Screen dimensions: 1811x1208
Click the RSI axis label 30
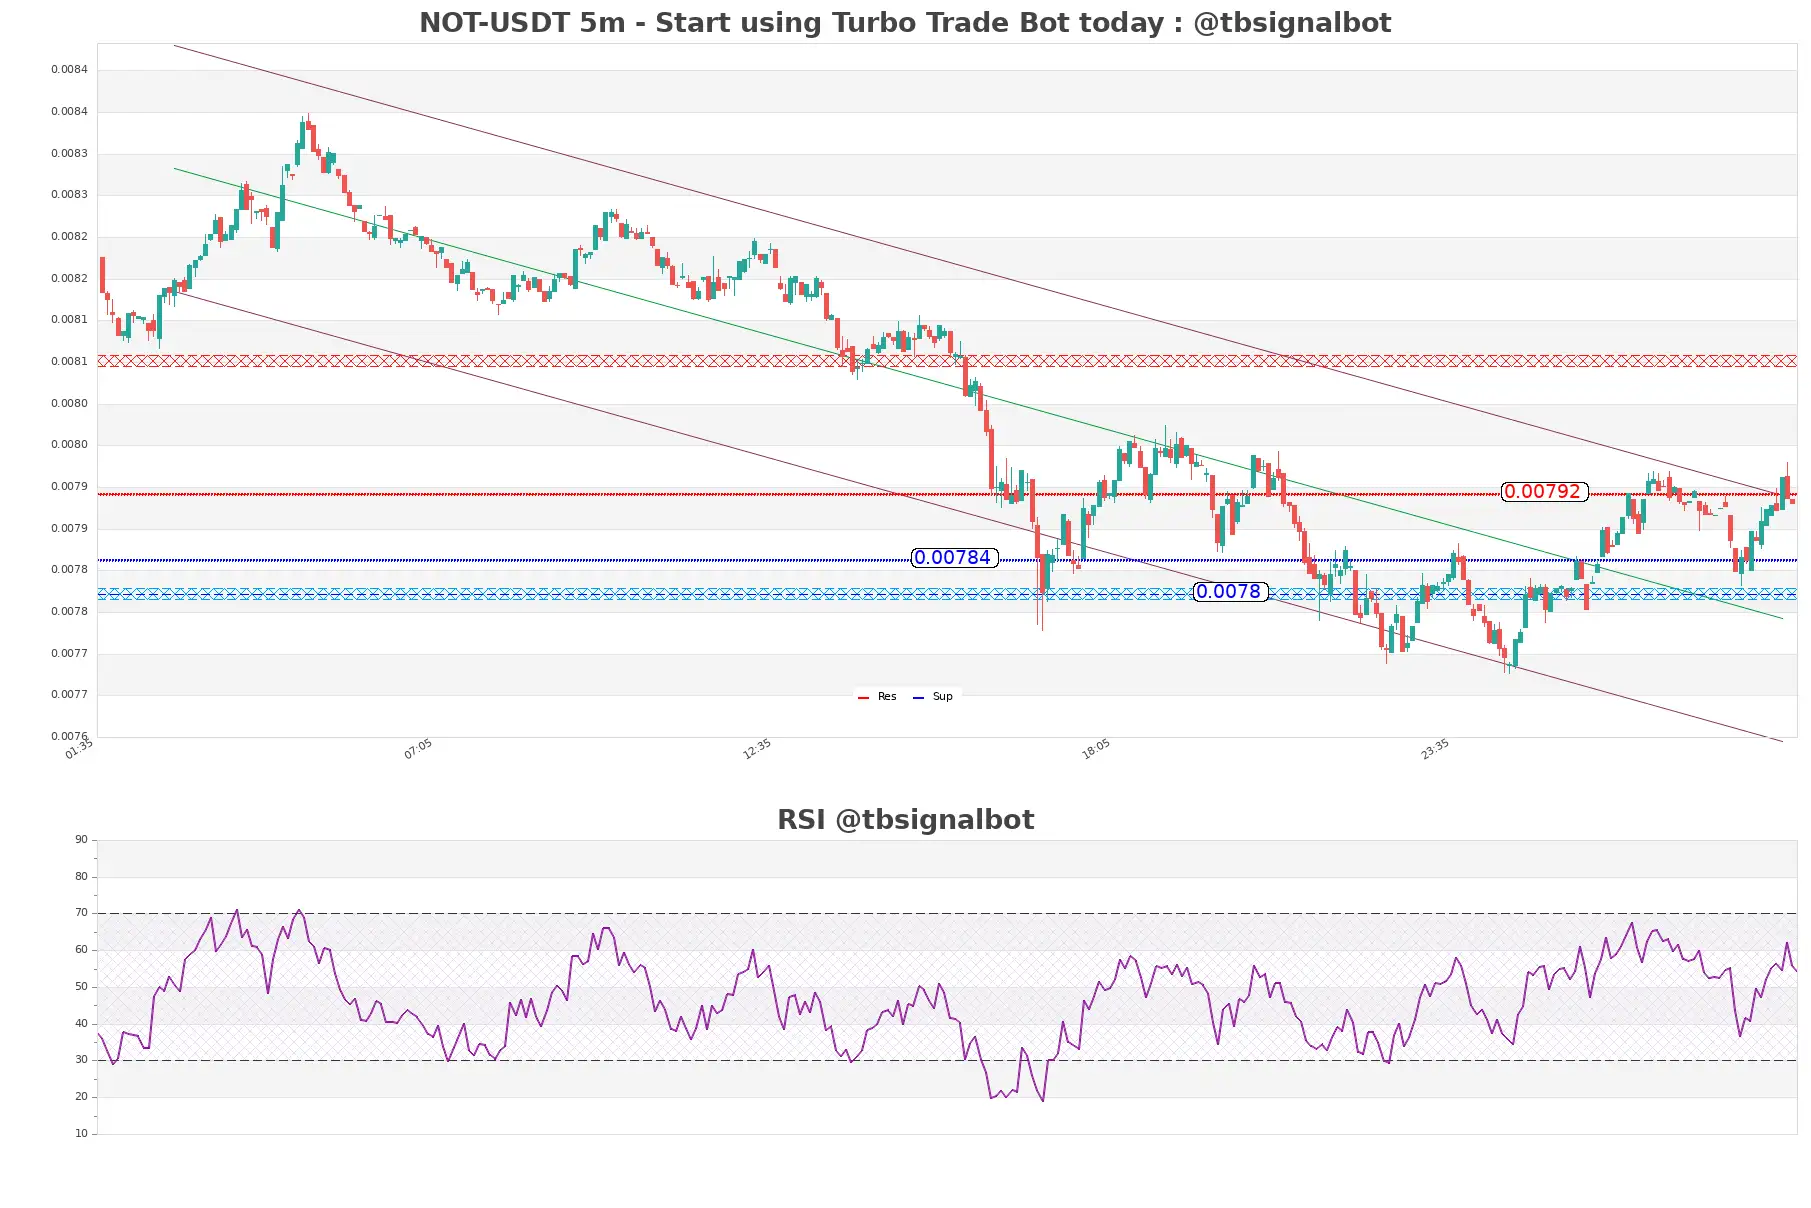[x=81, y=1060]
